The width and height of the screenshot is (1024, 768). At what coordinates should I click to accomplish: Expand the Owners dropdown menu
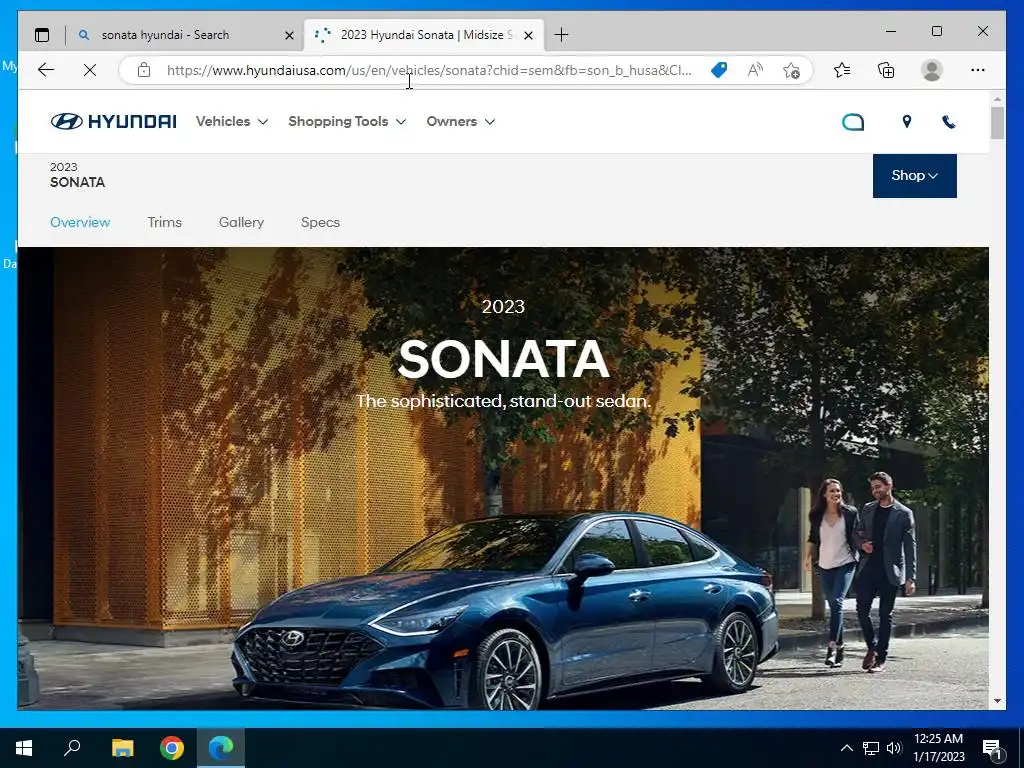[x=460, y=121]
